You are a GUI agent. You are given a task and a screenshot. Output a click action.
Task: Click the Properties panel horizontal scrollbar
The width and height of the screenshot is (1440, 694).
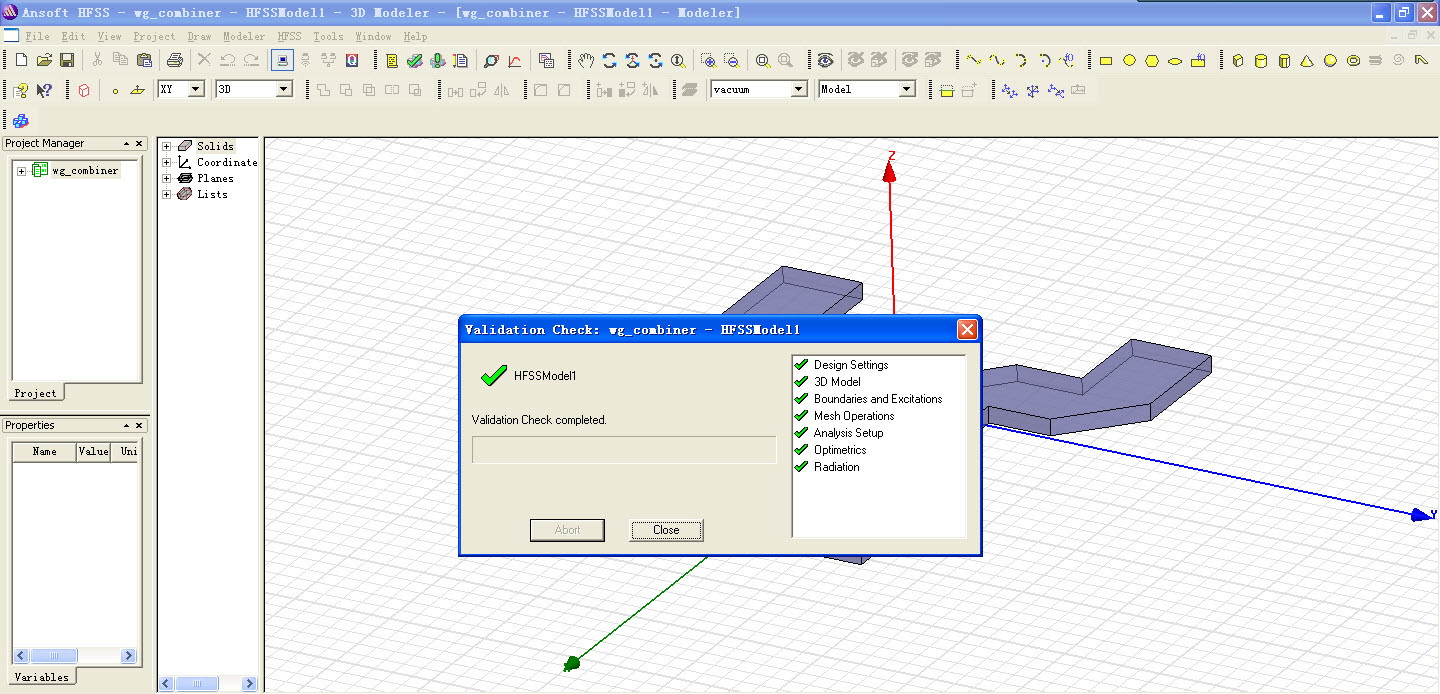click(76, 656)
